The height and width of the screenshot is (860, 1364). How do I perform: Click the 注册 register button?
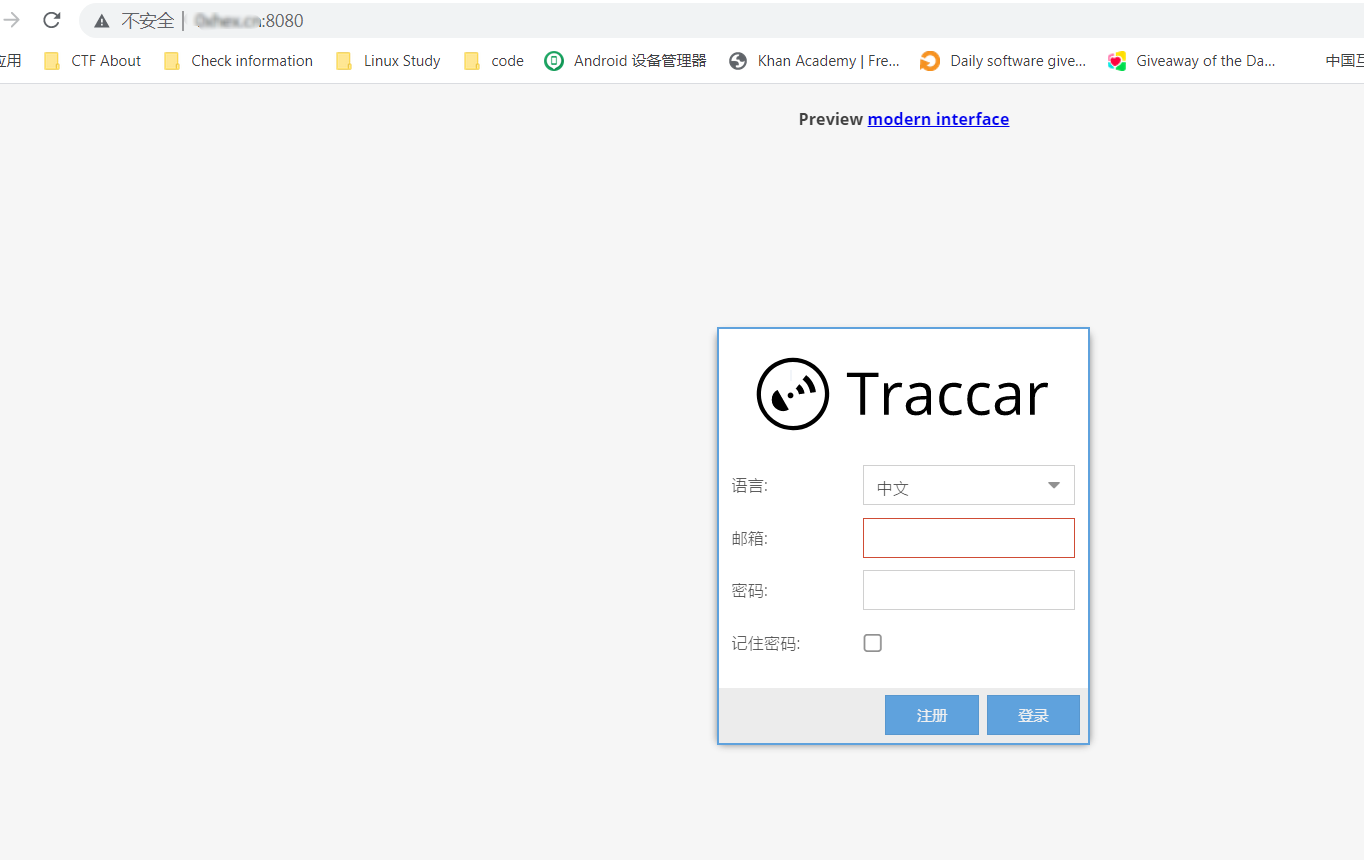tap(931, 715)
